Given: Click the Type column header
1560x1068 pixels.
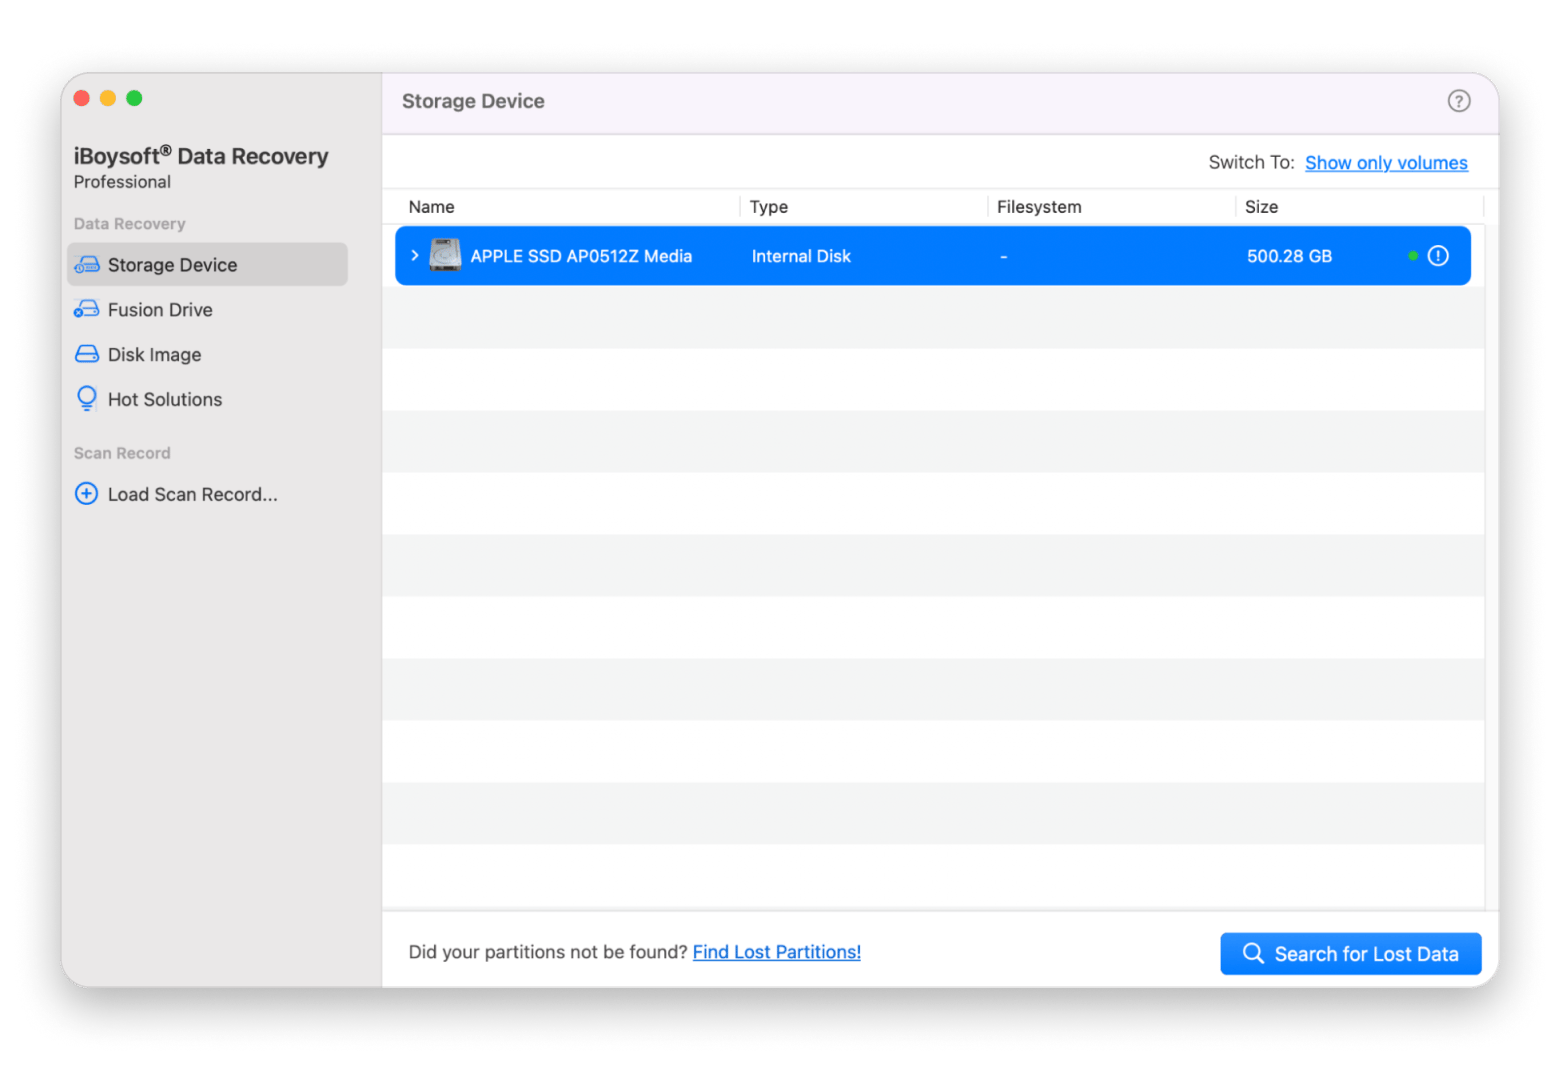Looking at the screenshot, I should (768, 207).
